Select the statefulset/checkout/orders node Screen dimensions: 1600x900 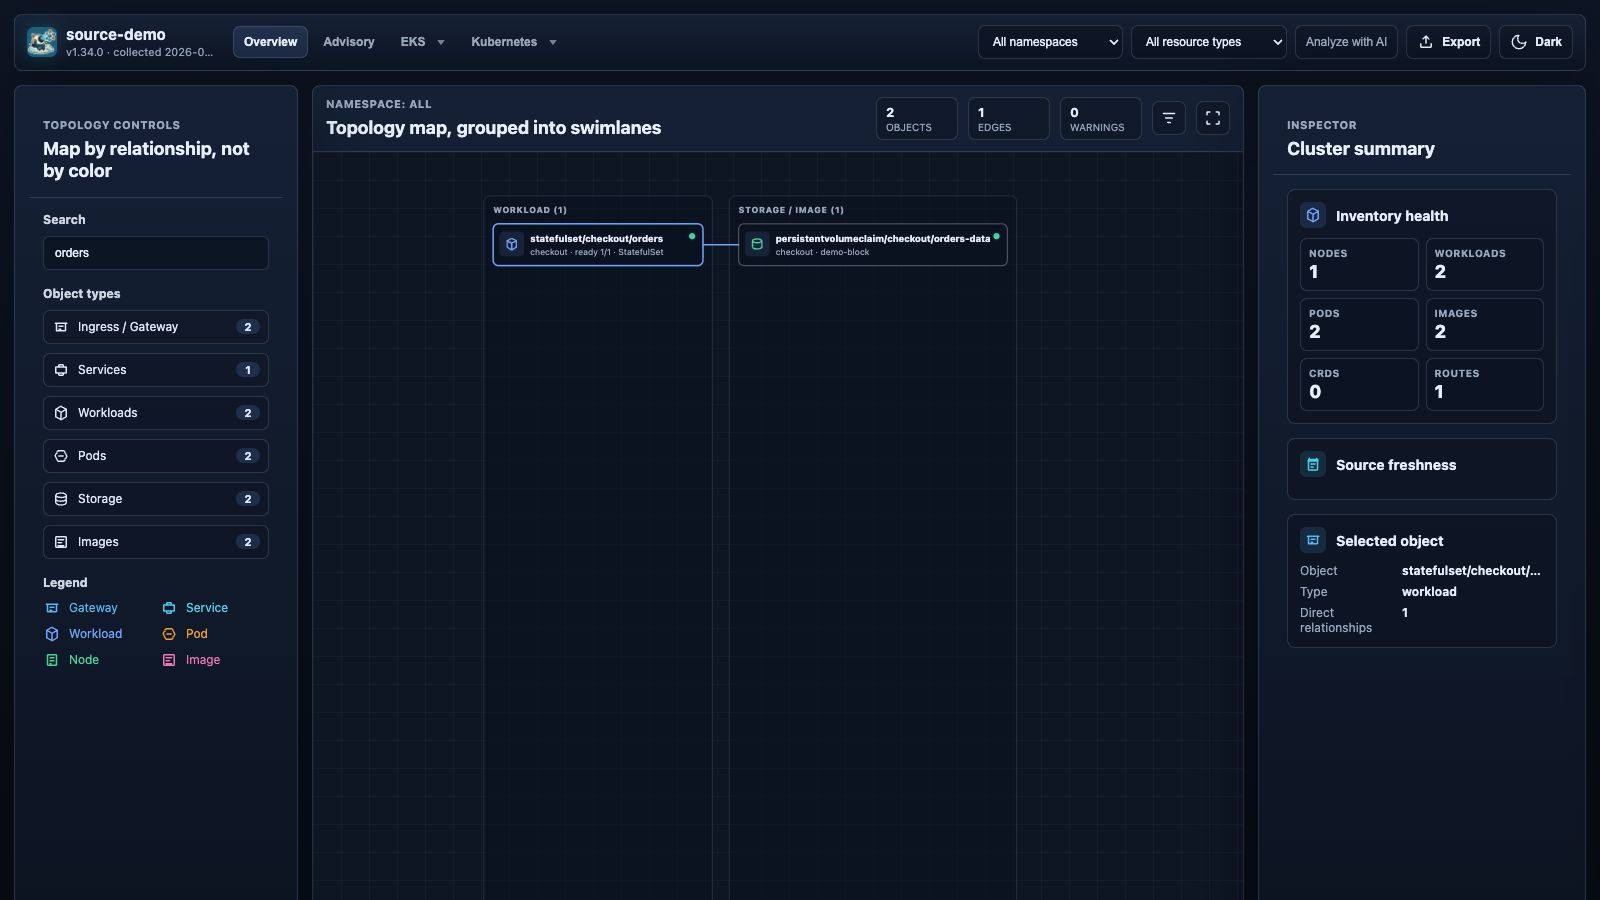pyautogui.click(x=598, y=244)
